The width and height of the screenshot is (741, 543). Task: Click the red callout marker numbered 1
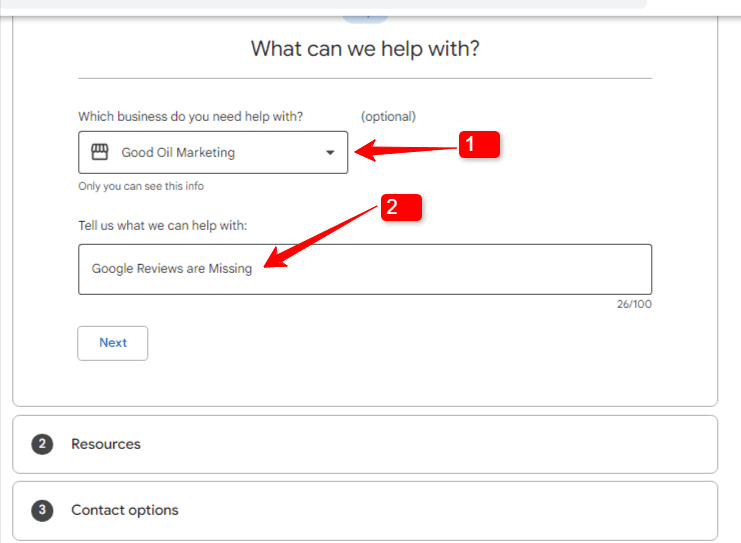(479, 144)
